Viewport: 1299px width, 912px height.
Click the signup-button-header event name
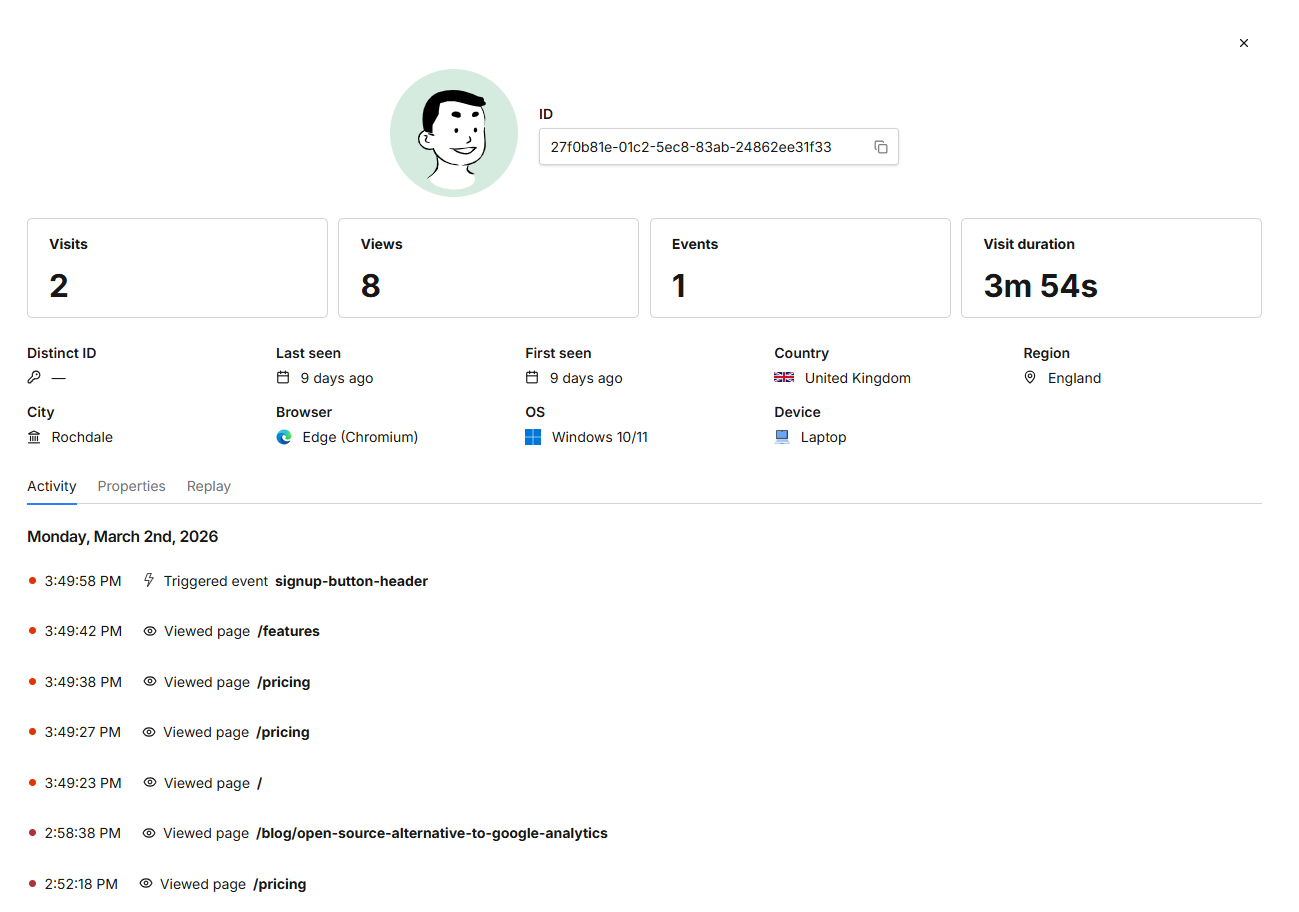[351, 581]
